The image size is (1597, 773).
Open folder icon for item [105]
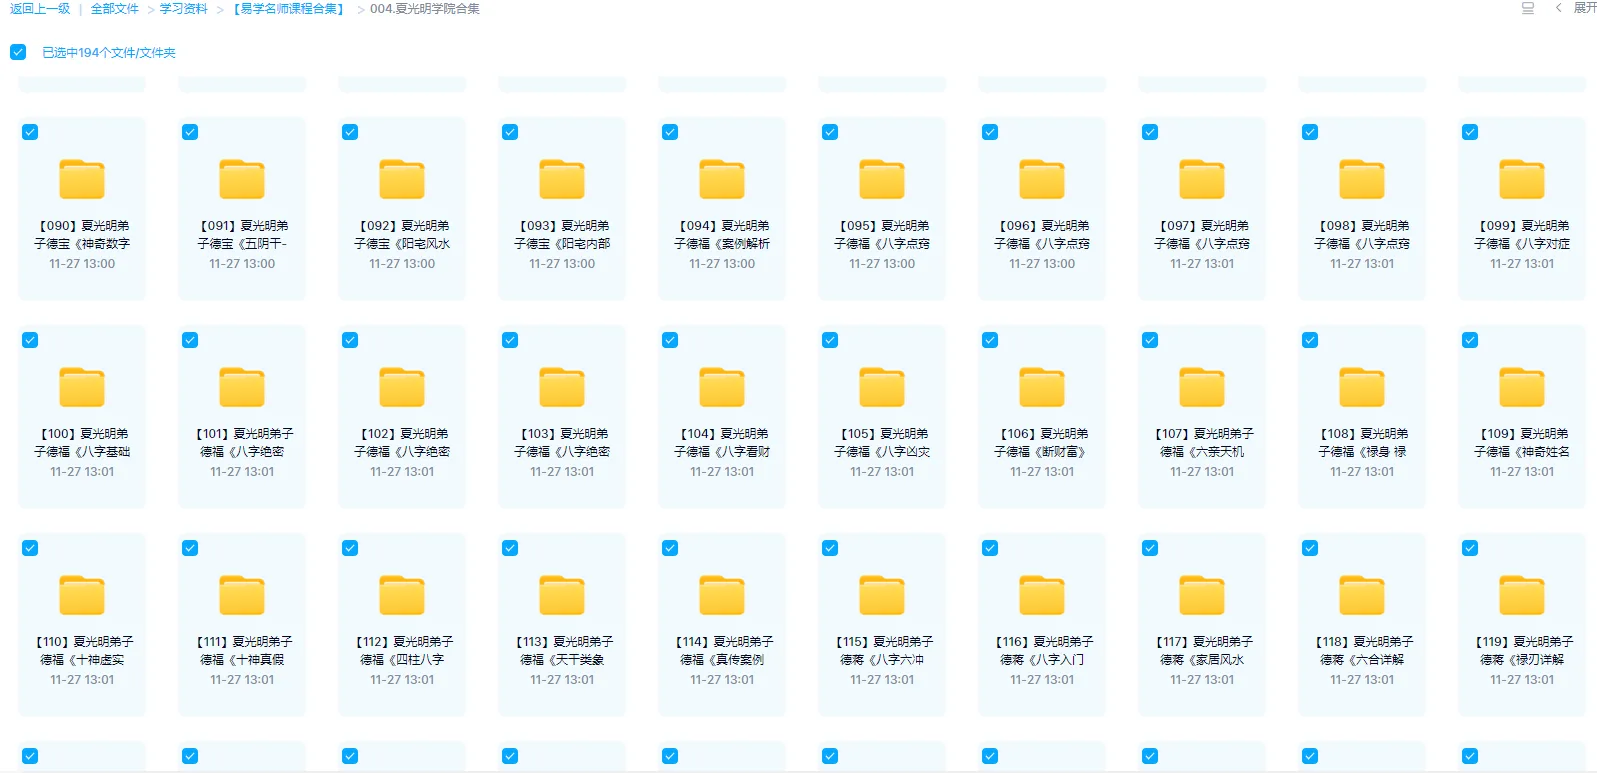(882, 388)
